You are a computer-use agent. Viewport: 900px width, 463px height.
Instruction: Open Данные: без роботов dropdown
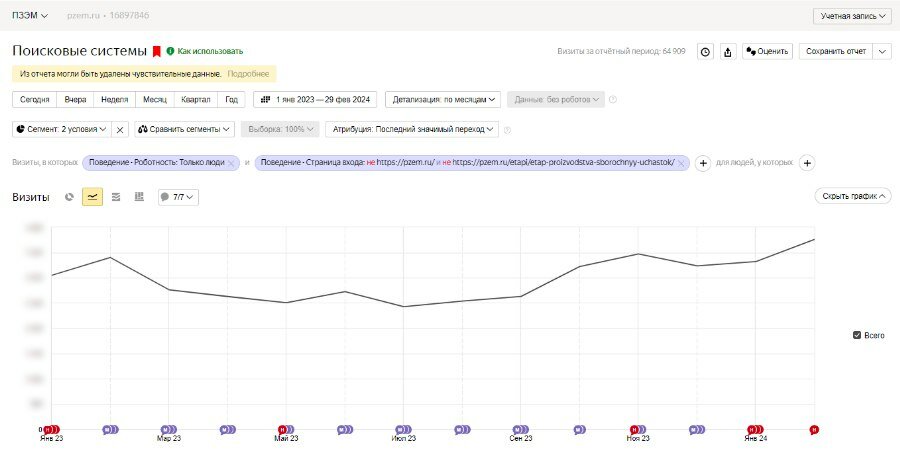pyautogui.click(x=556, y=99)
